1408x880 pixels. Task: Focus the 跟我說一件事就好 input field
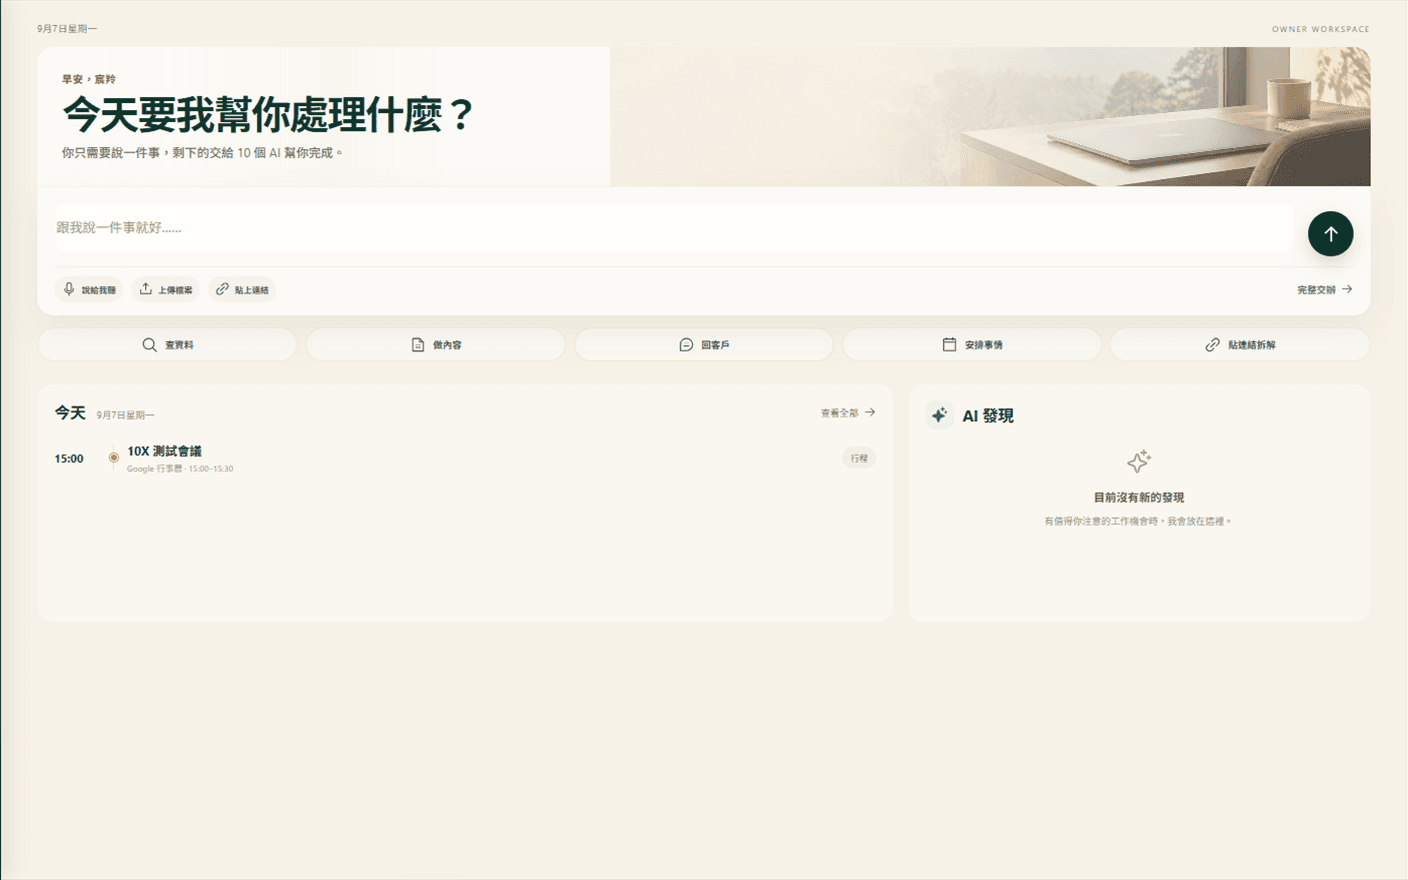[x=674, y=228]
